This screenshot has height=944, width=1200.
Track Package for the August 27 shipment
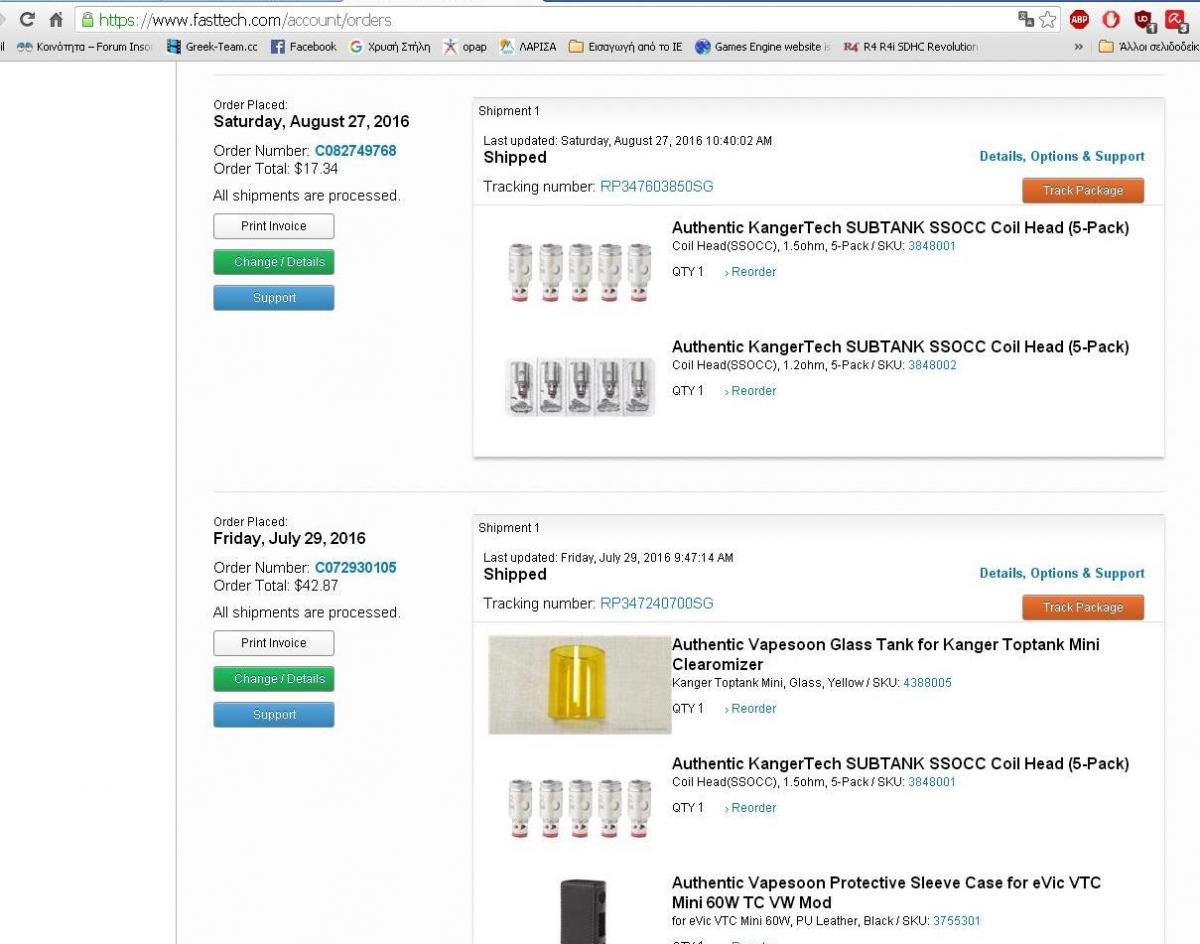(1083, 190)
